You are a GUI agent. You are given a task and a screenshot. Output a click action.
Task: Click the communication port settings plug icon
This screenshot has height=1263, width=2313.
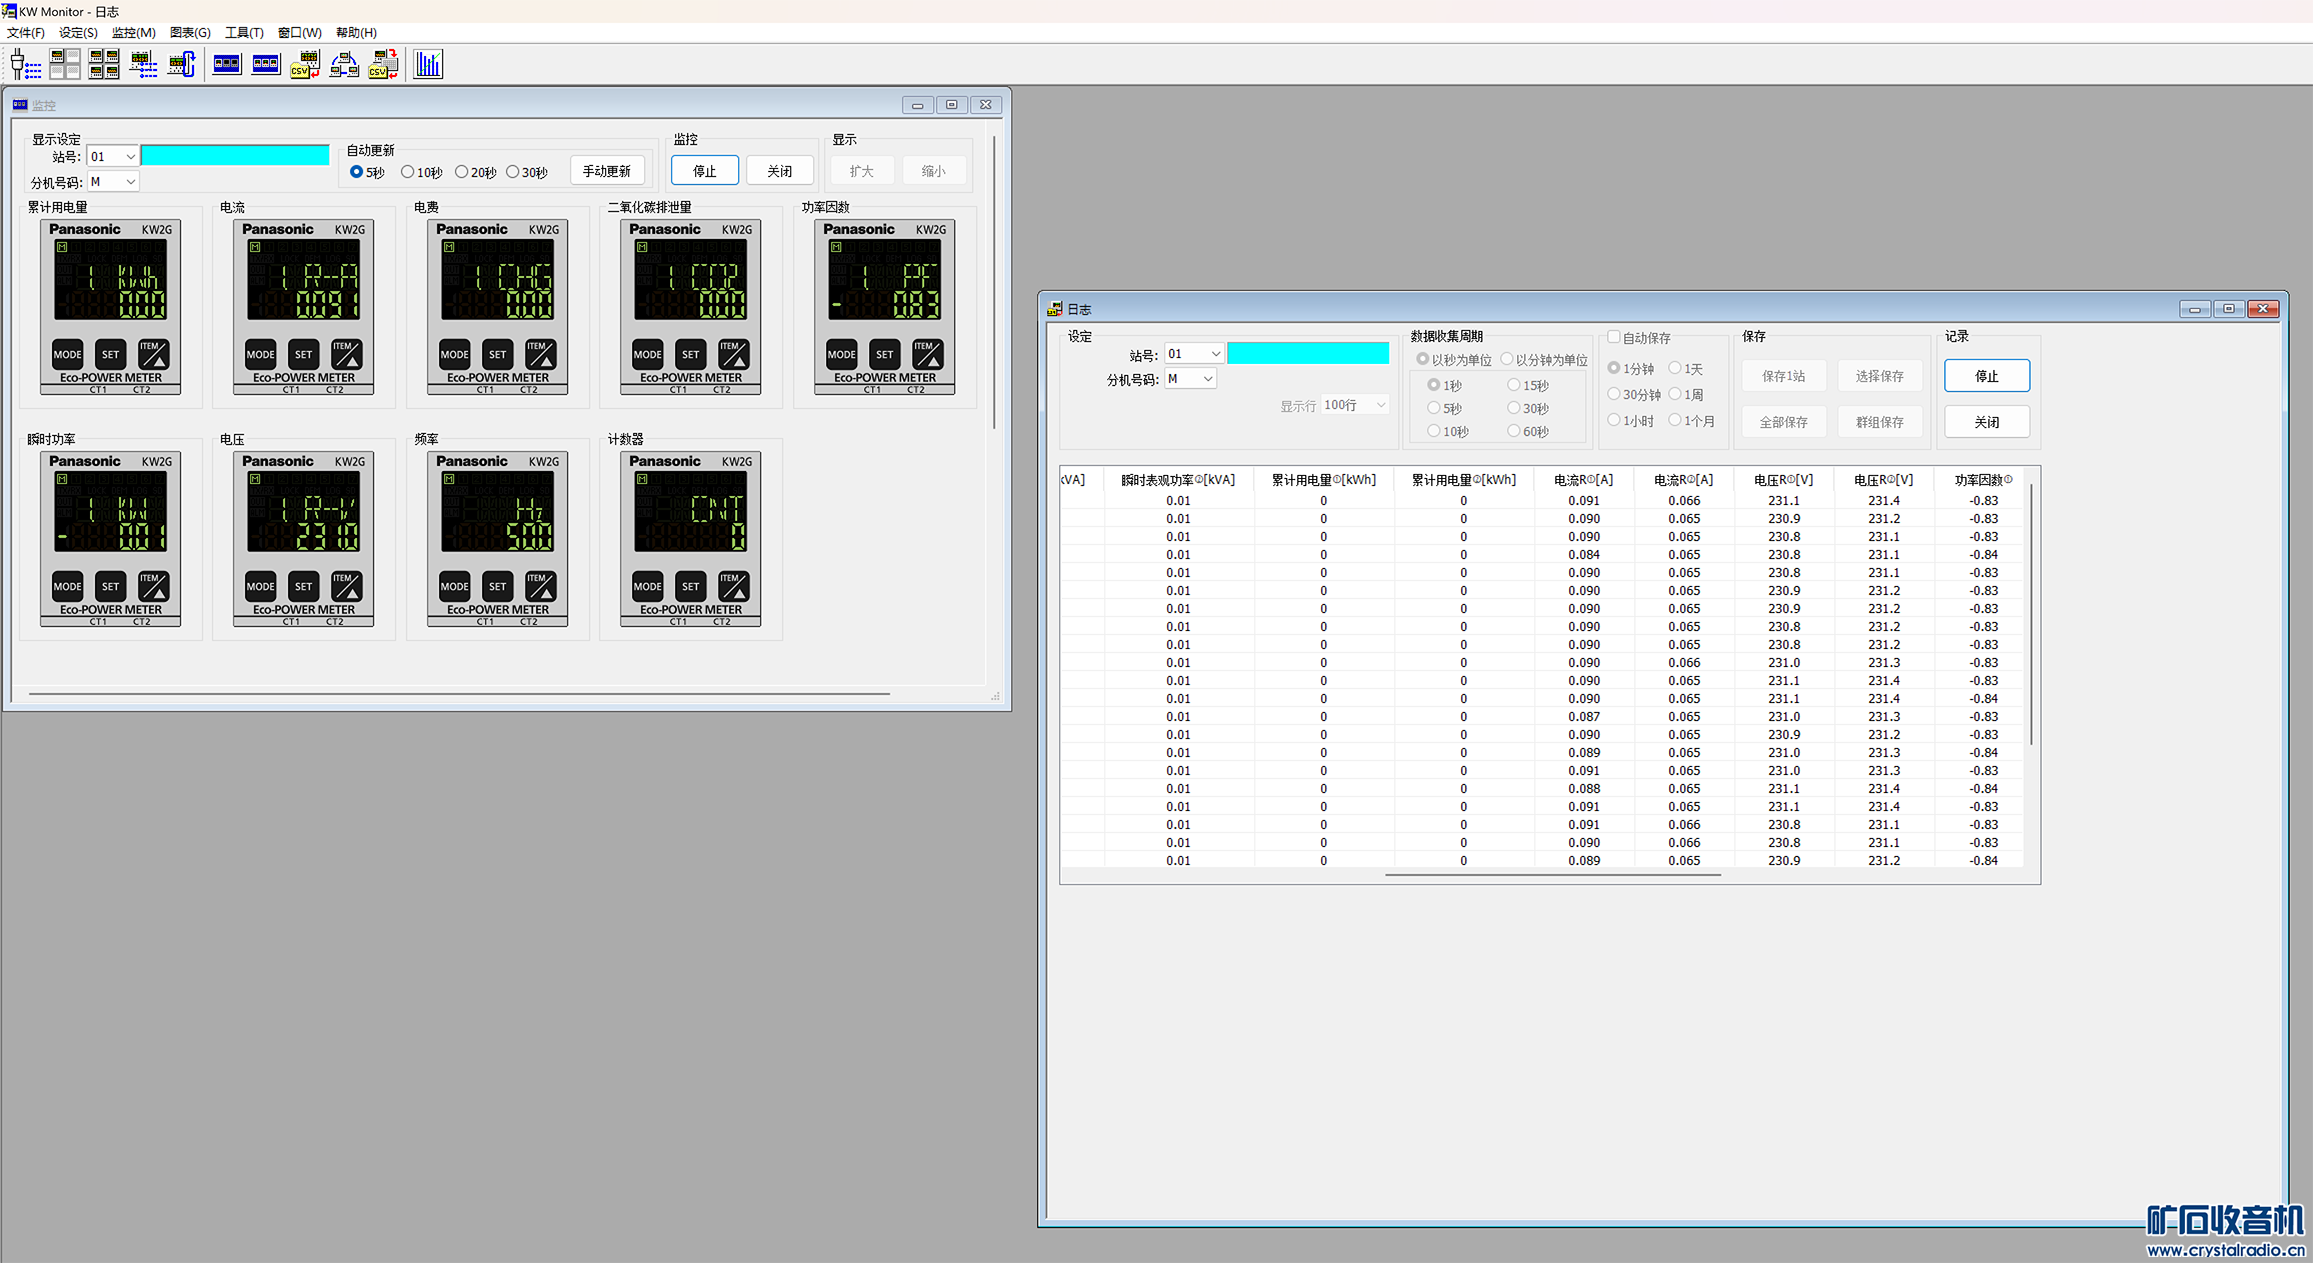click(25, 65)
